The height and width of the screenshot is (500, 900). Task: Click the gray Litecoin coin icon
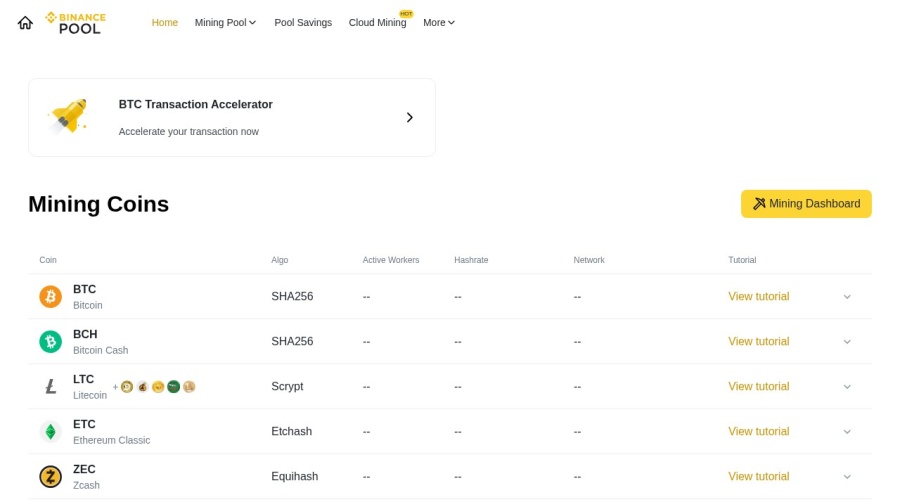pos(51,386)
